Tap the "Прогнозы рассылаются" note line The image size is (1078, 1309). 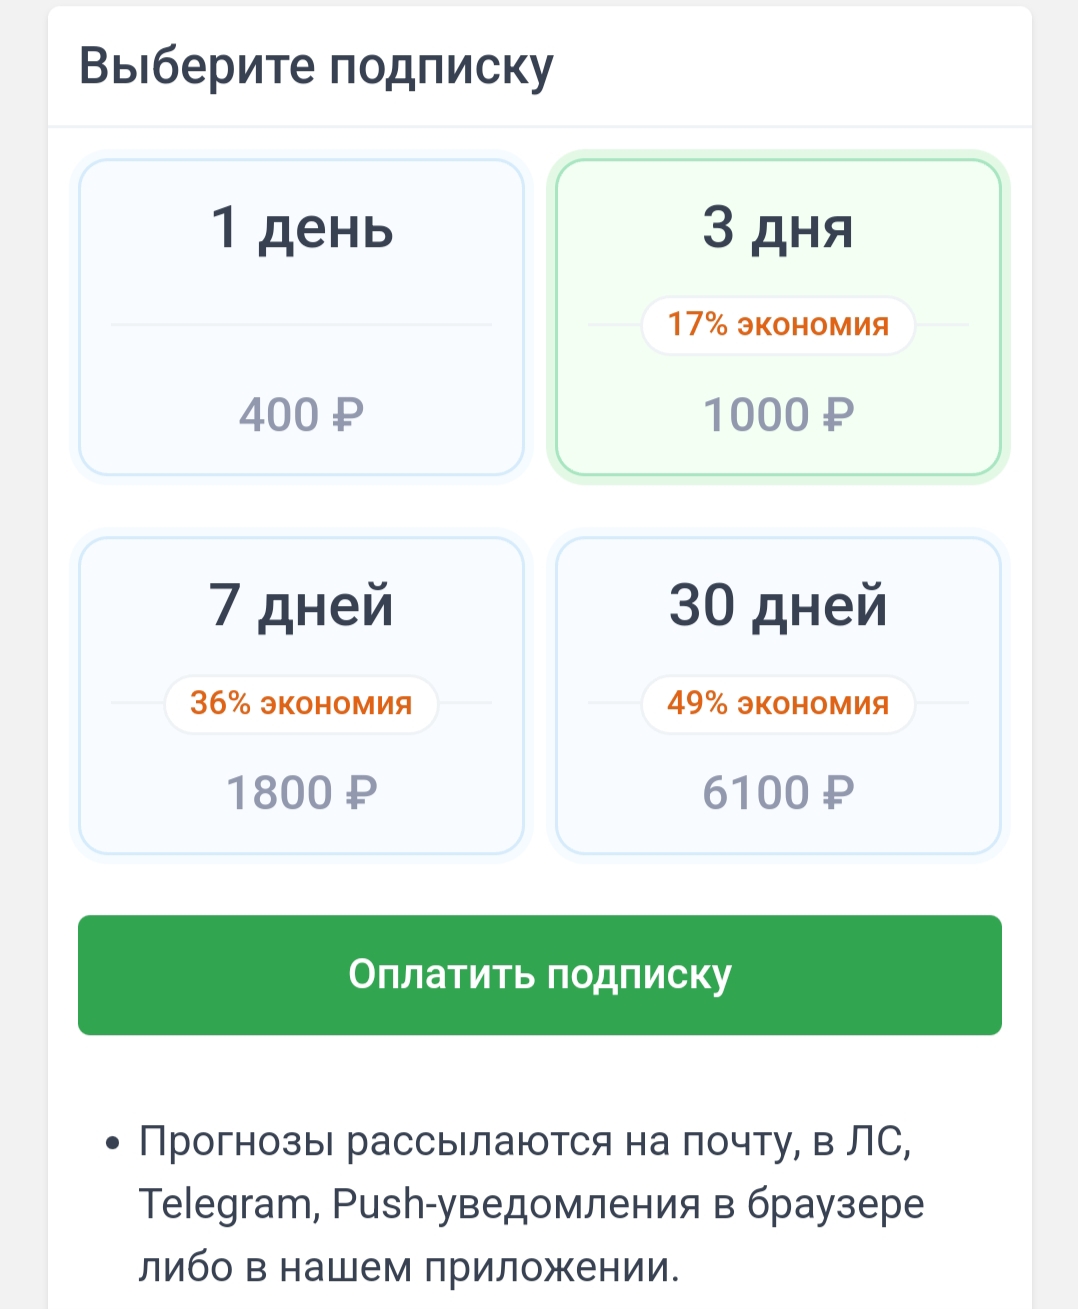pos(375,1141)
